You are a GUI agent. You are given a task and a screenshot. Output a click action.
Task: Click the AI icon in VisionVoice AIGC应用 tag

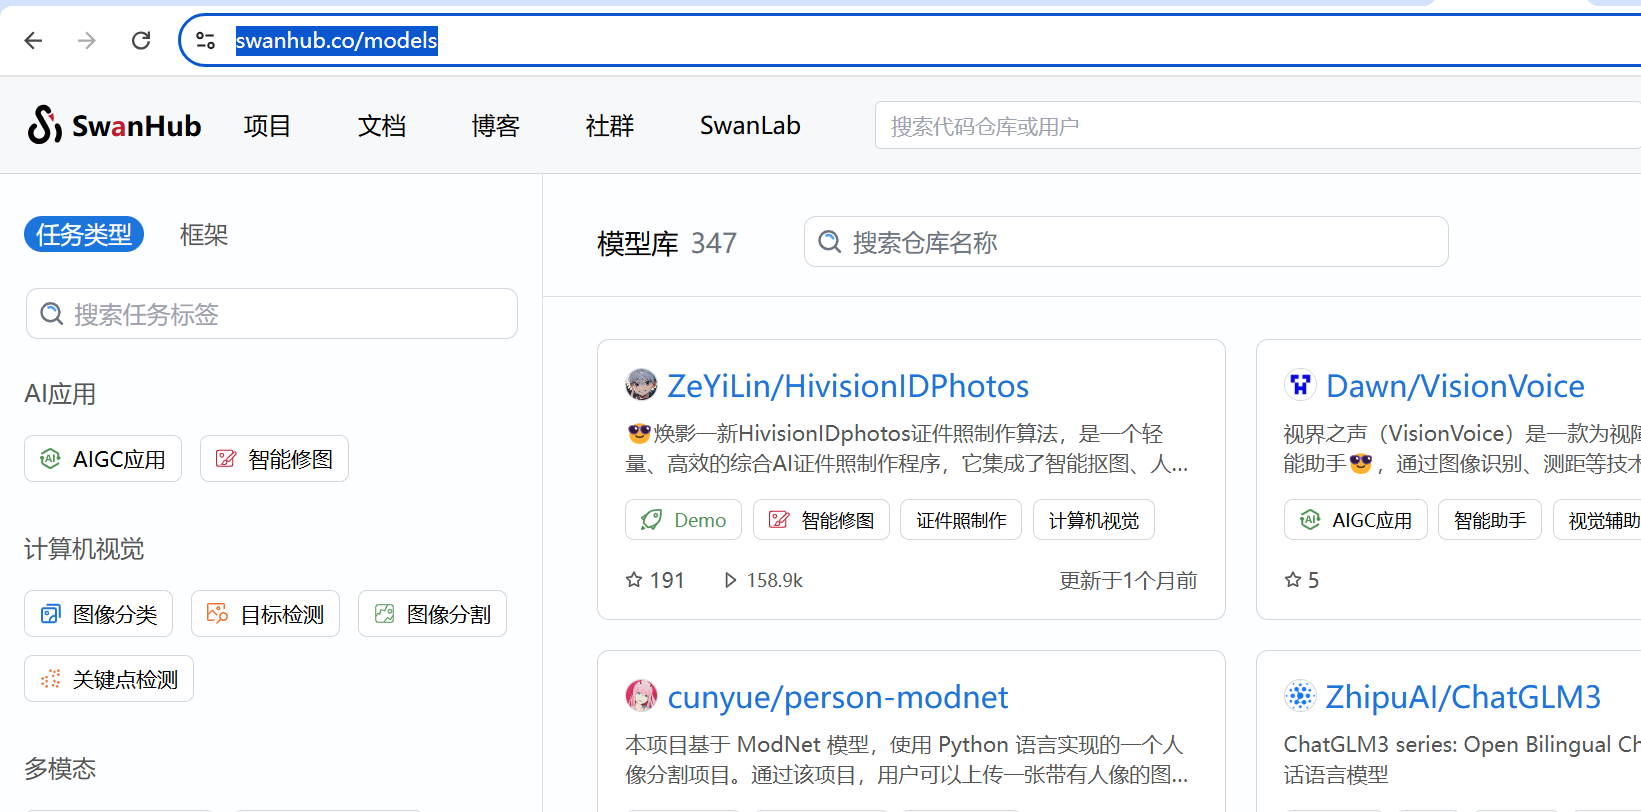(1310, 520)
